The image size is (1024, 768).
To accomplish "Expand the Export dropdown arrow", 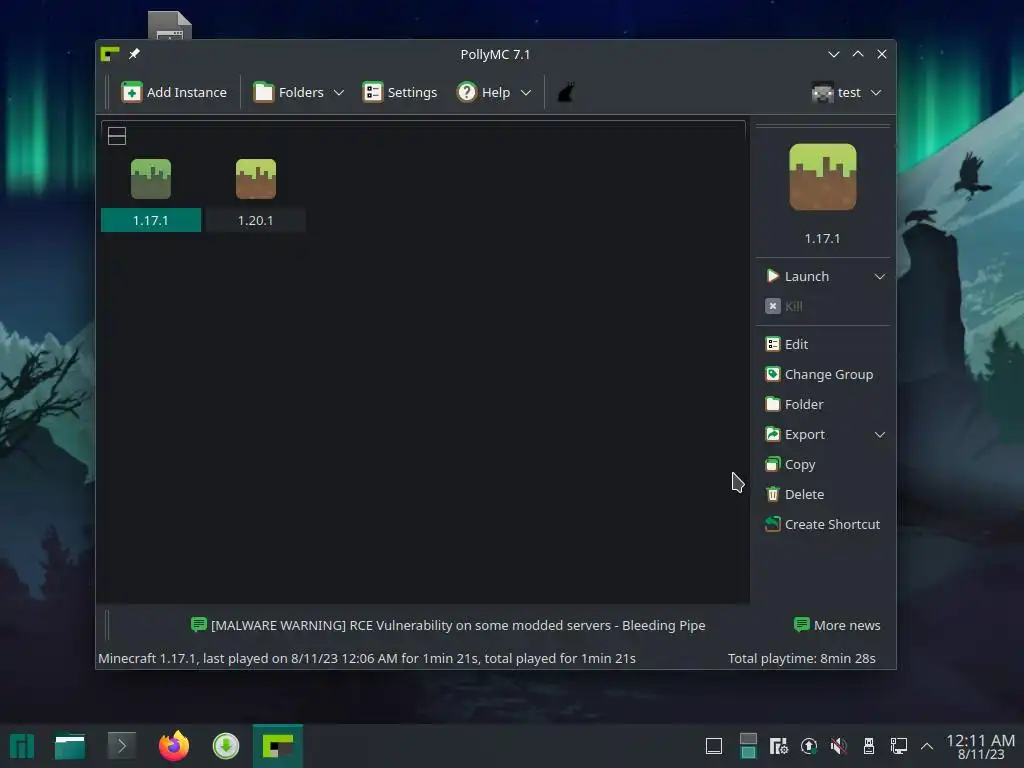I will pos(880,434).
